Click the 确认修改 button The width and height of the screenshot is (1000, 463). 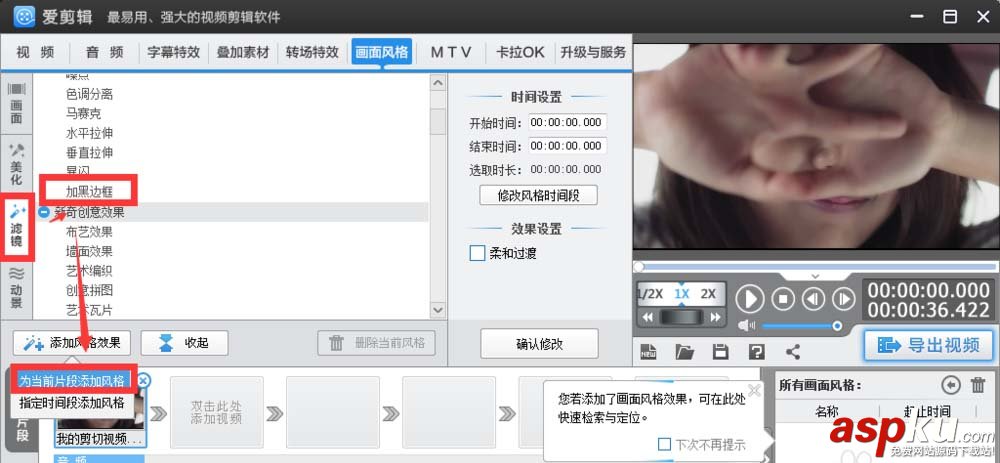[x=540, y=344]
